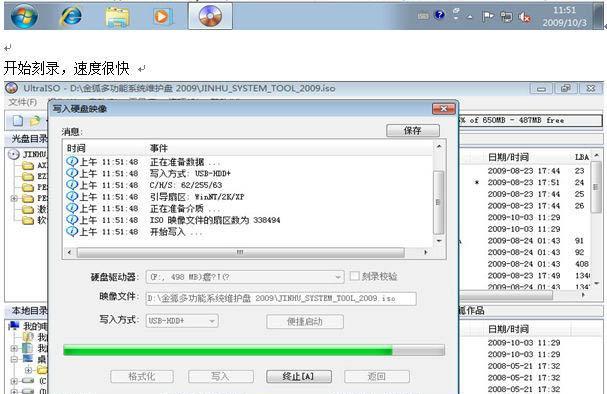The image size is (607, 394).
Task: Click the UltraISO title bar app icon
Action: [x=12, y=88]
